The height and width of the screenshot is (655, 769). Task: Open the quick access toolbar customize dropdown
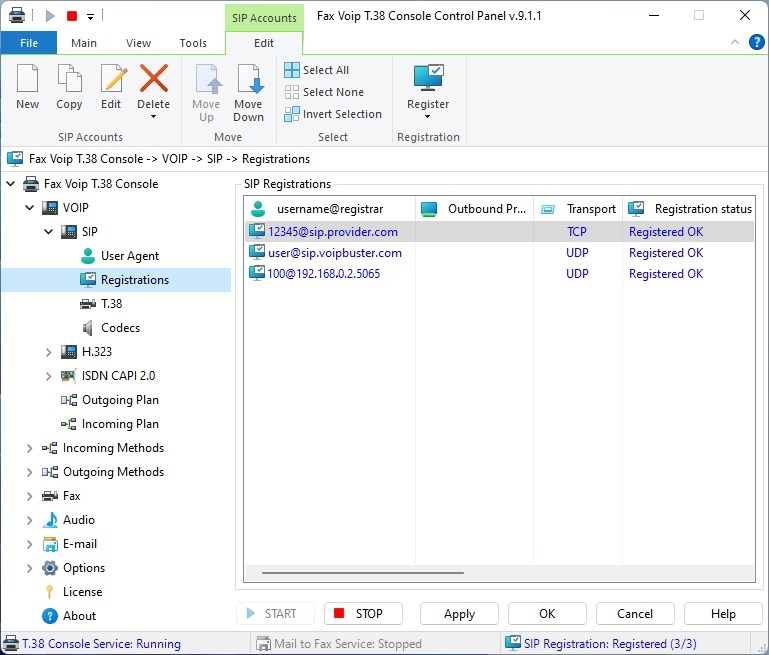click(90, 17)
